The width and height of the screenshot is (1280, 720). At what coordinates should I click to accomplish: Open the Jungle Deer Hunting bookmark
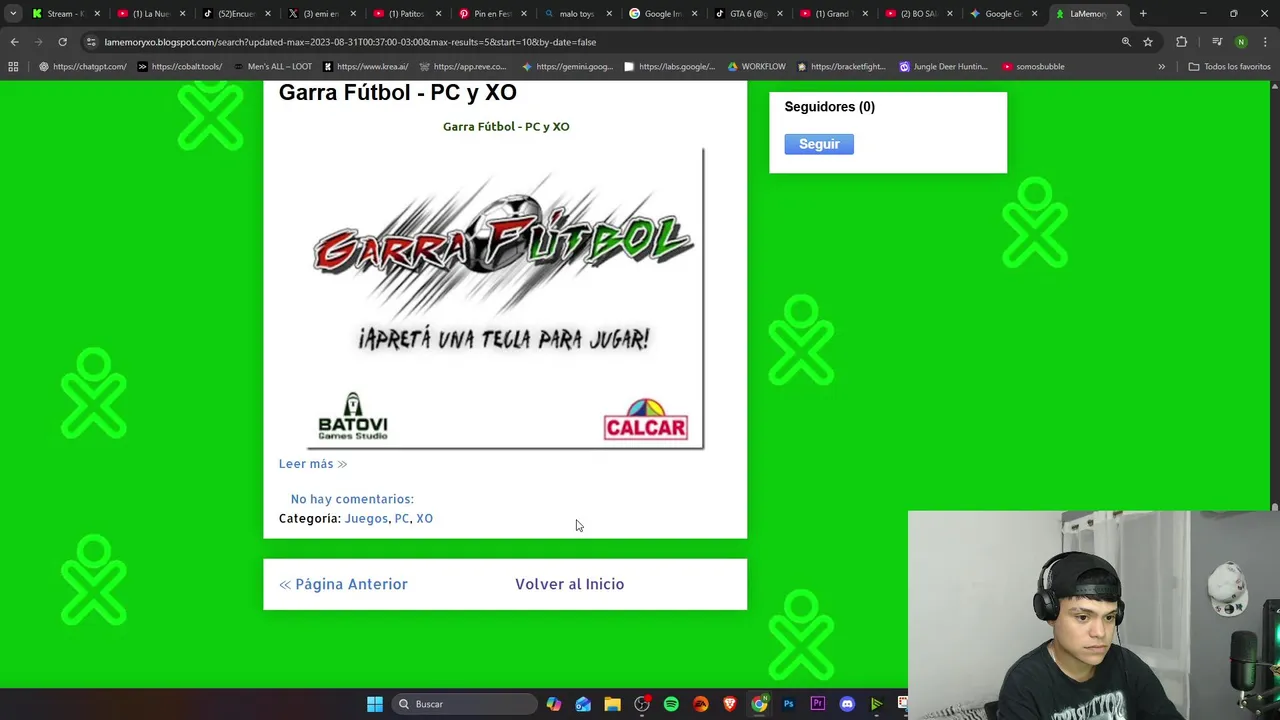[943, 67]
